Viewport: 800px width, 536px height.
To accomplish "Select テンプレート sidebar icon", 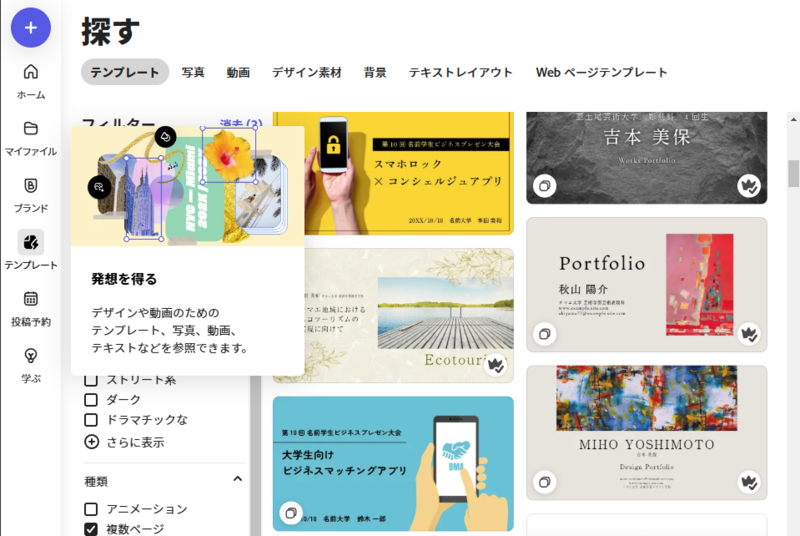I will point(31,242).
